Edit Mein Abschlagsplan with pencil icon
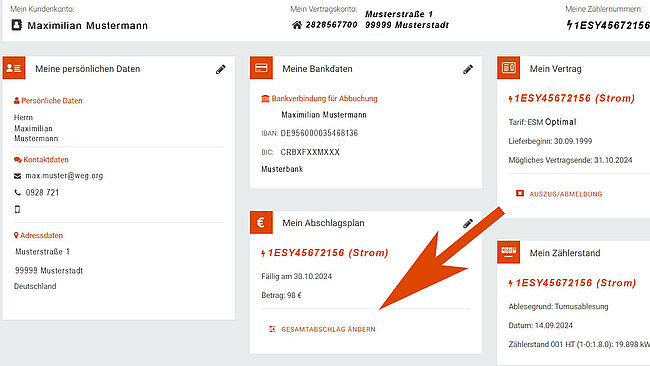This screenshot has height=366, width=650. click(468, 223)
